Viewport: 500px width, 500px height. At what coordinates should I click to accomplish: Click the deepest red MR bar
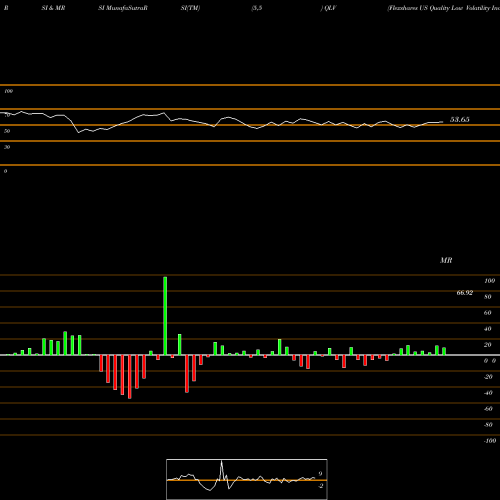[130, 377]
